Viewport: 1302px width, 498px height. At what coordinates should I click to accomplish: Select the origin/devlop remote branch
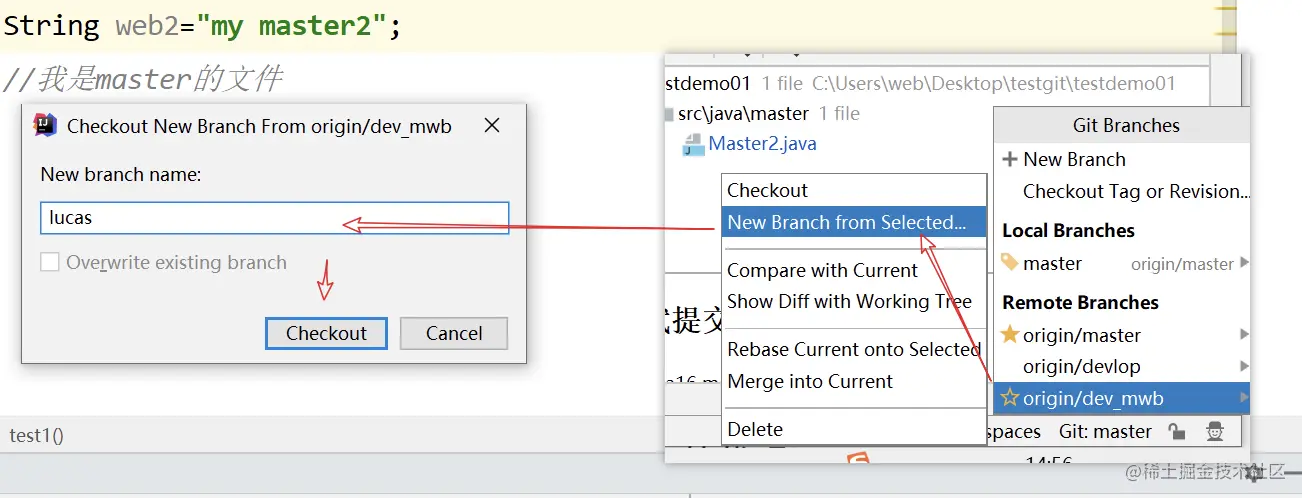[1122, 366]
